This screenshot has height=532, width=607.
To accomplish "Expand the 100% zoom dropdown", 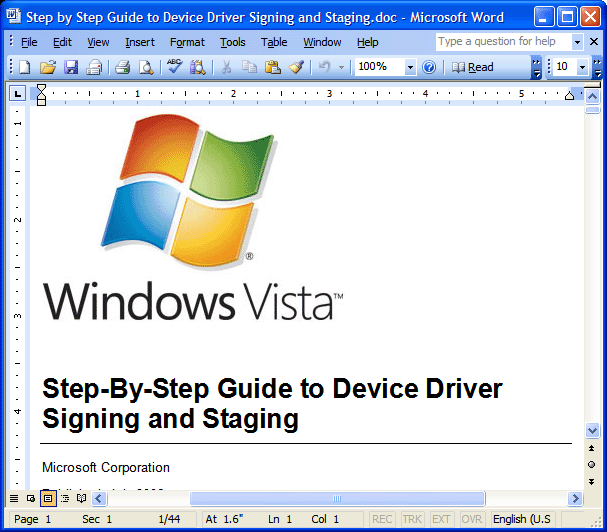I will click(x=410, y=67).
